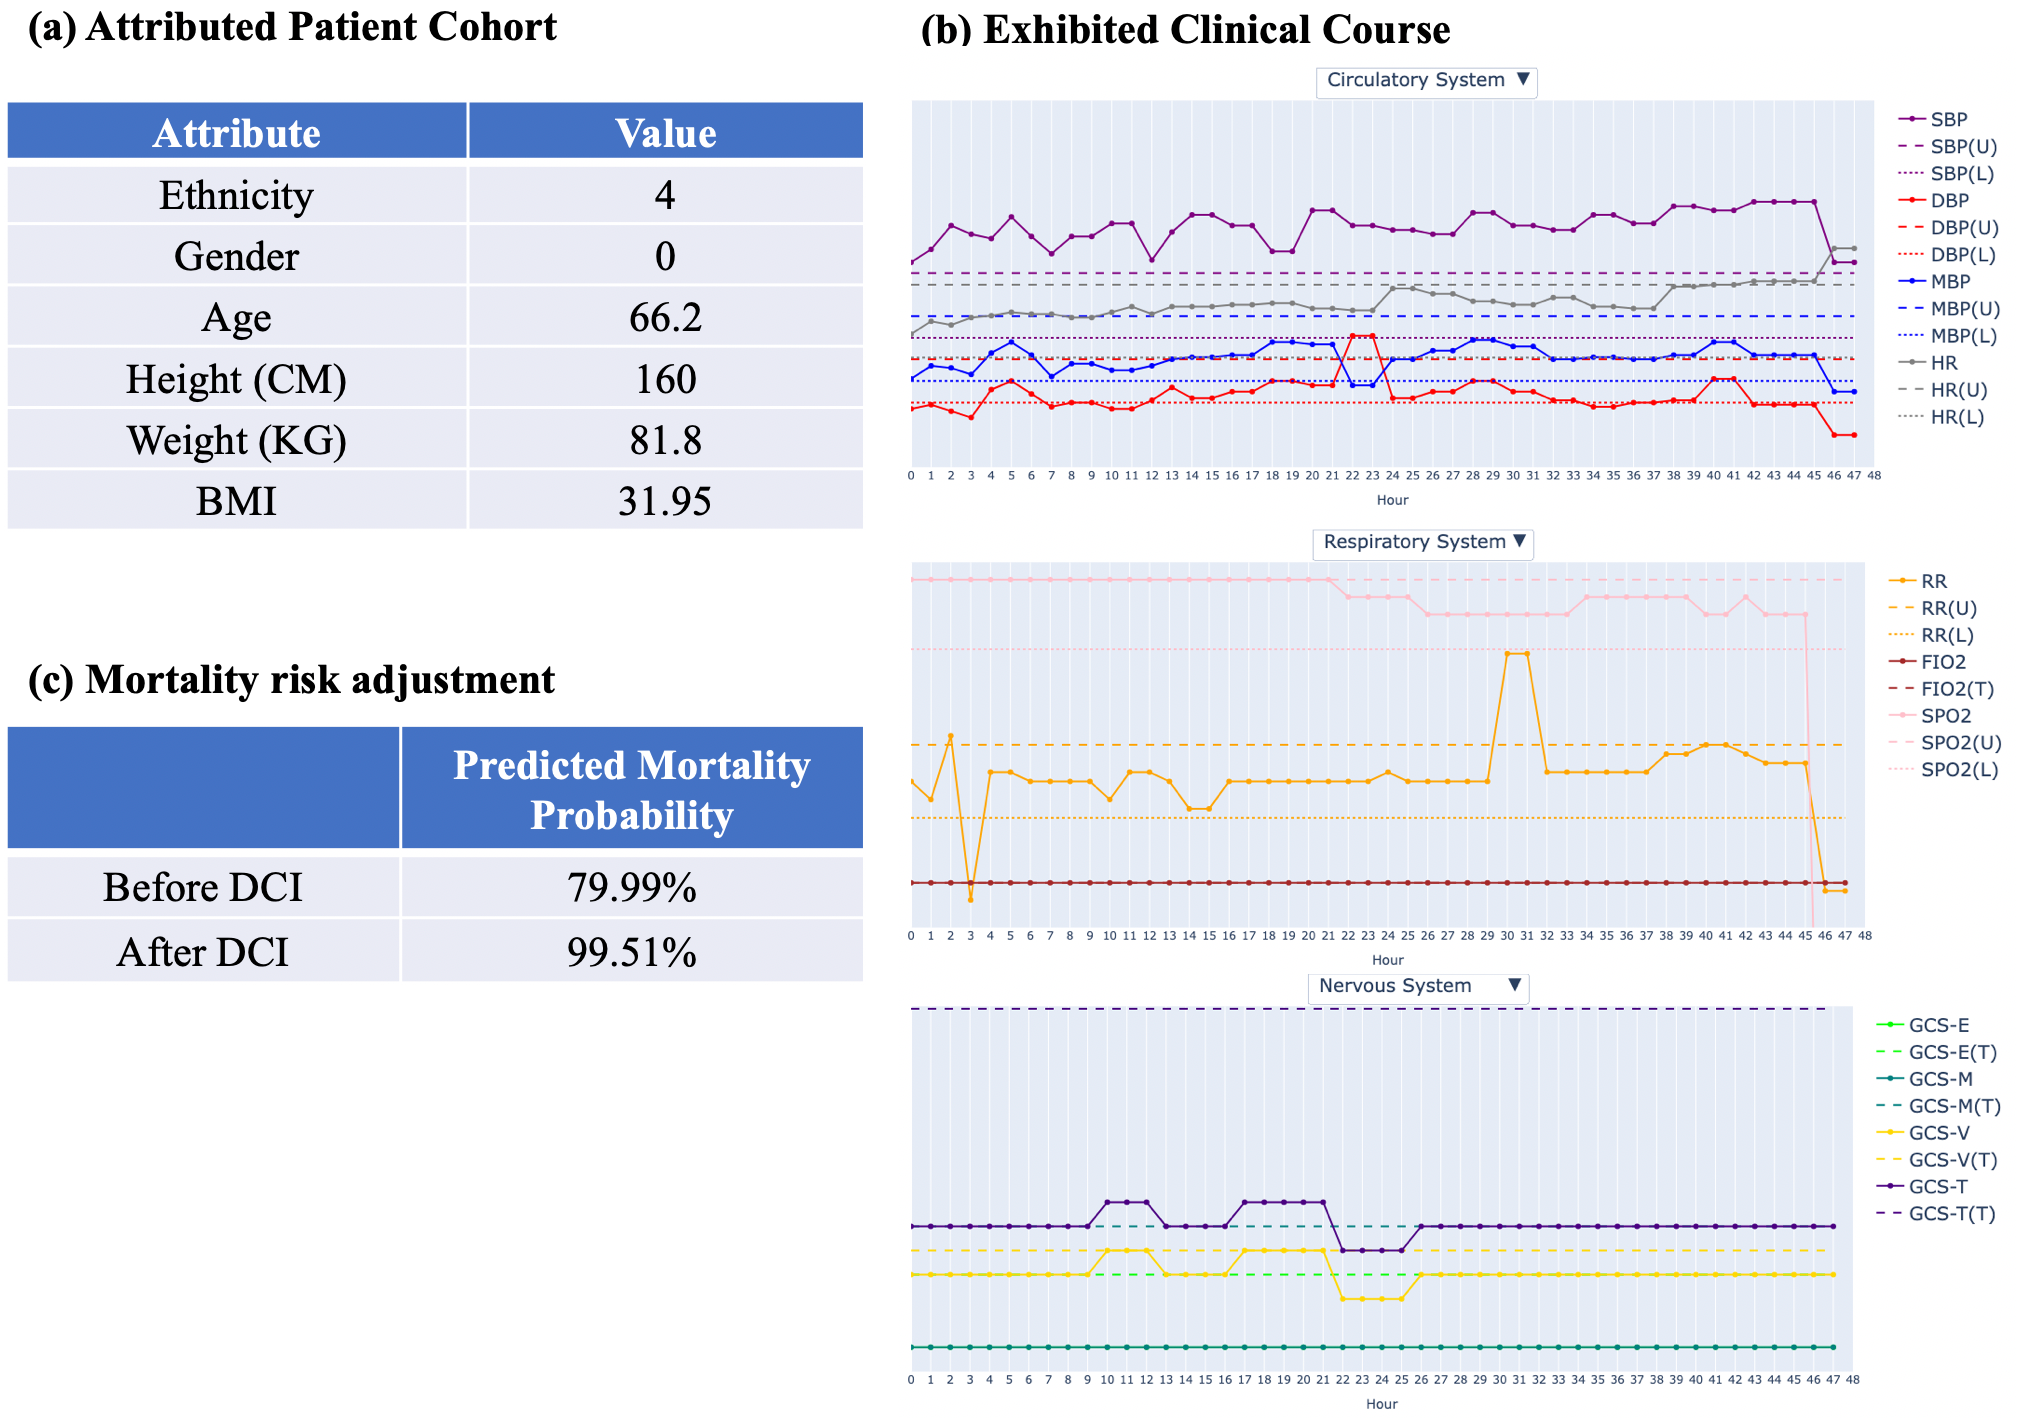Image resolution: width=2022 pixels, height=1422 pixels.
Task: Select the Predicted Mortality Probability header
Action: click(x=631, y=790)
